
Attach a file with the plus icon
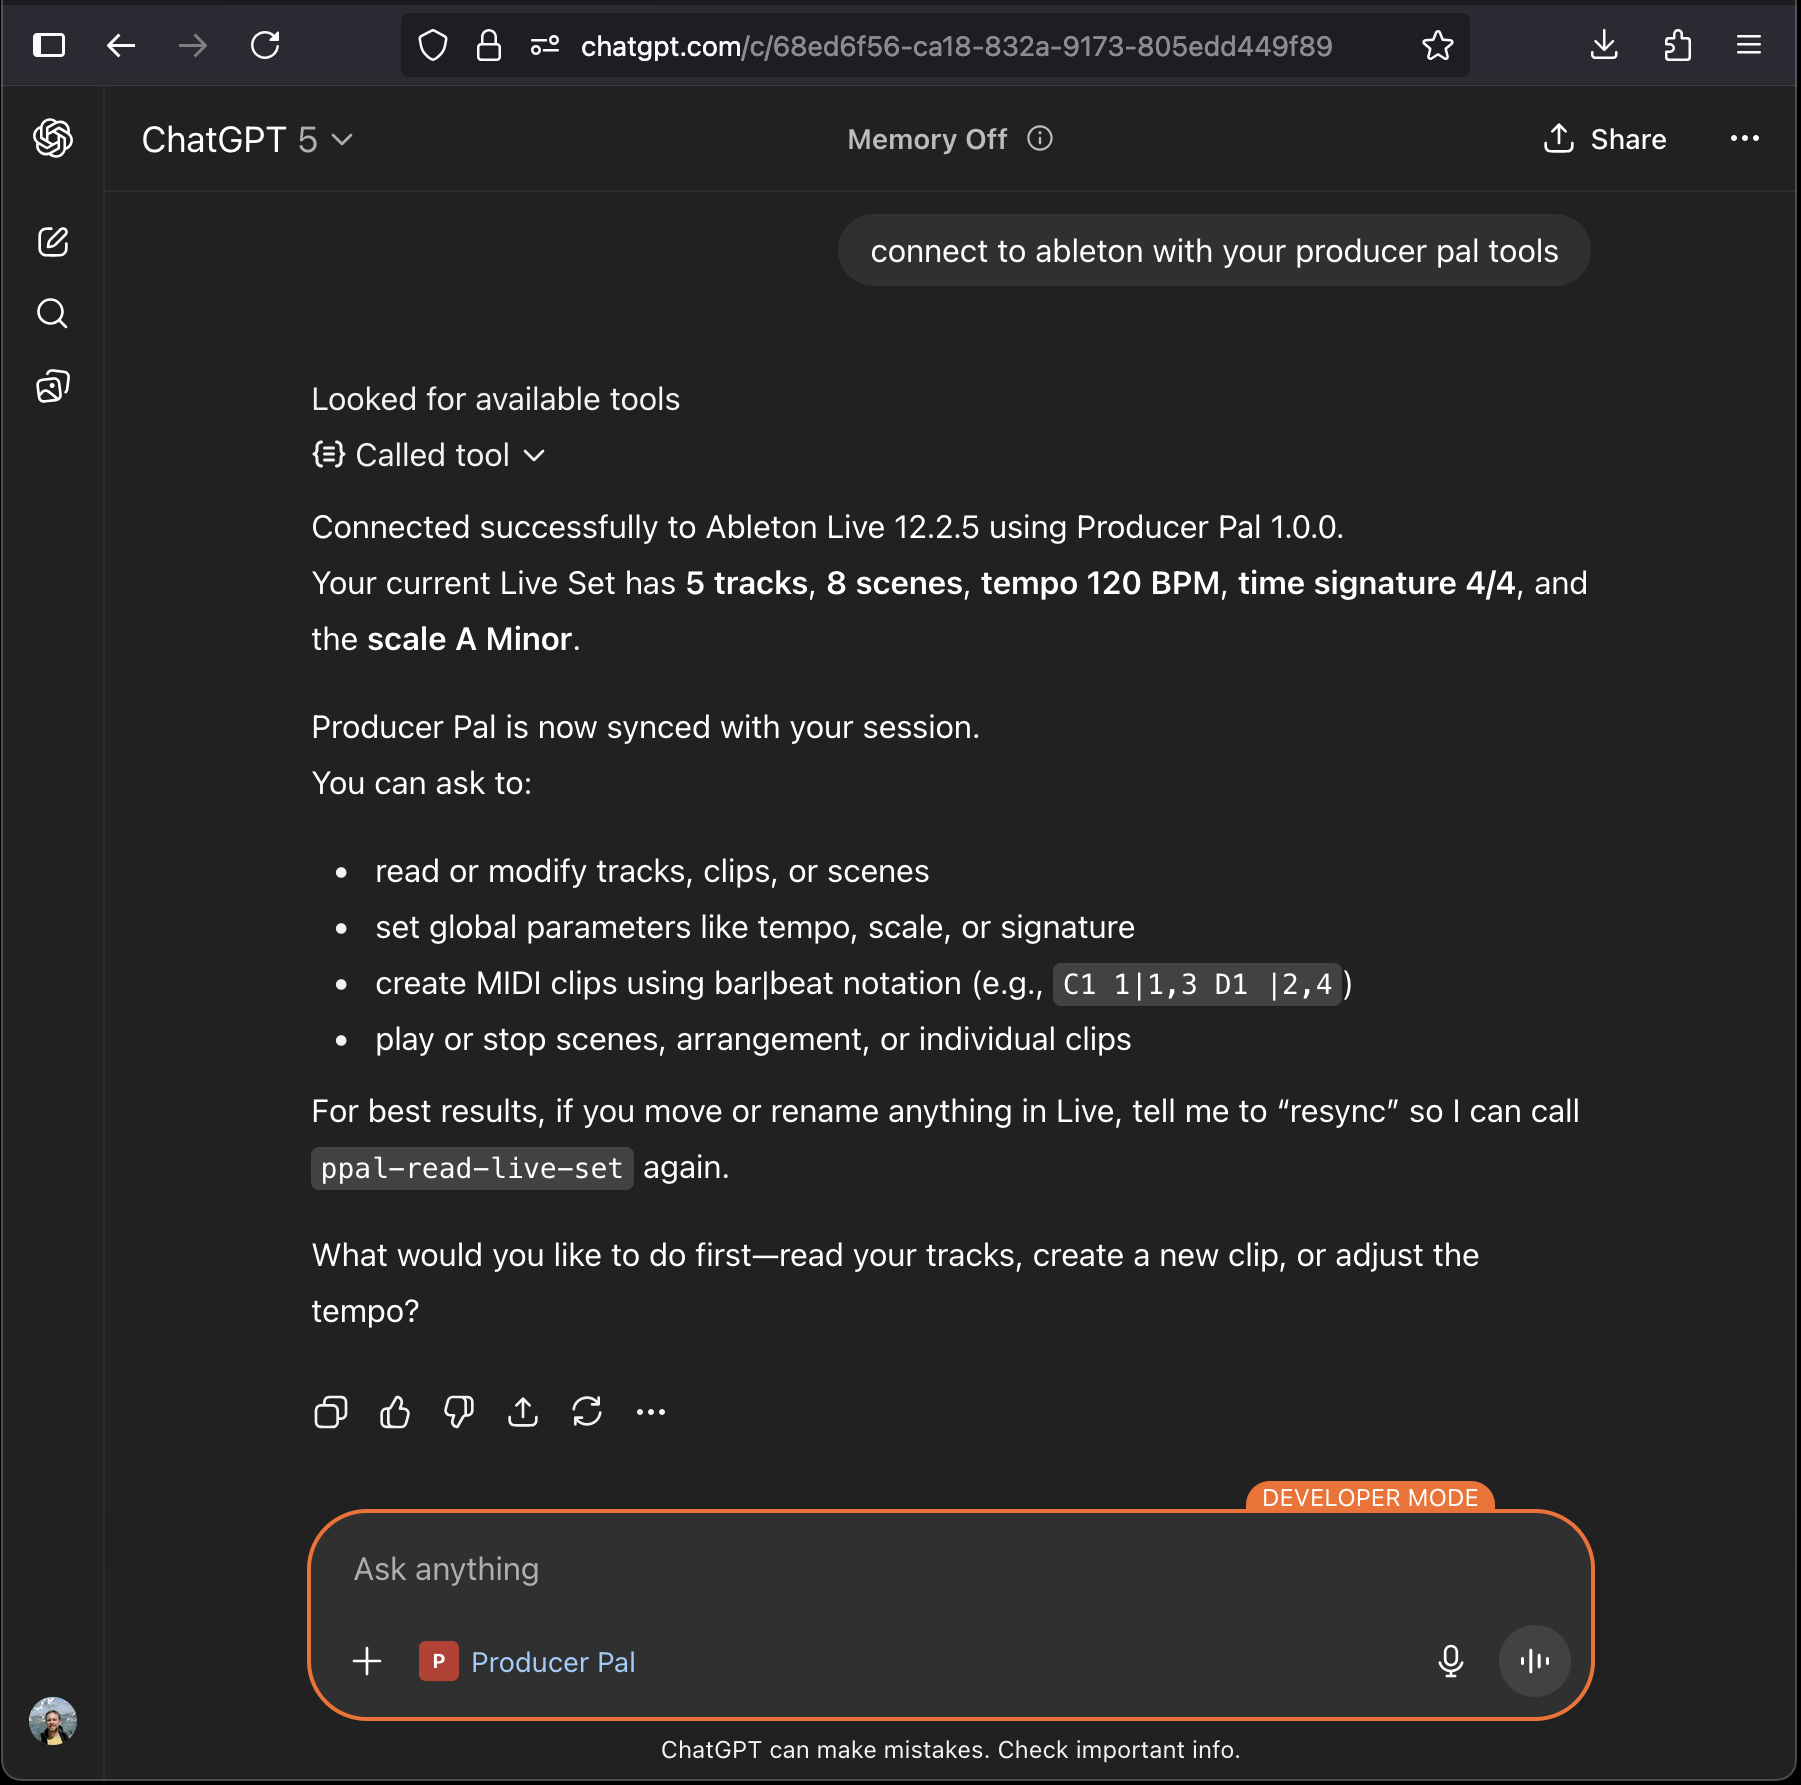[x=366, y=1661]
